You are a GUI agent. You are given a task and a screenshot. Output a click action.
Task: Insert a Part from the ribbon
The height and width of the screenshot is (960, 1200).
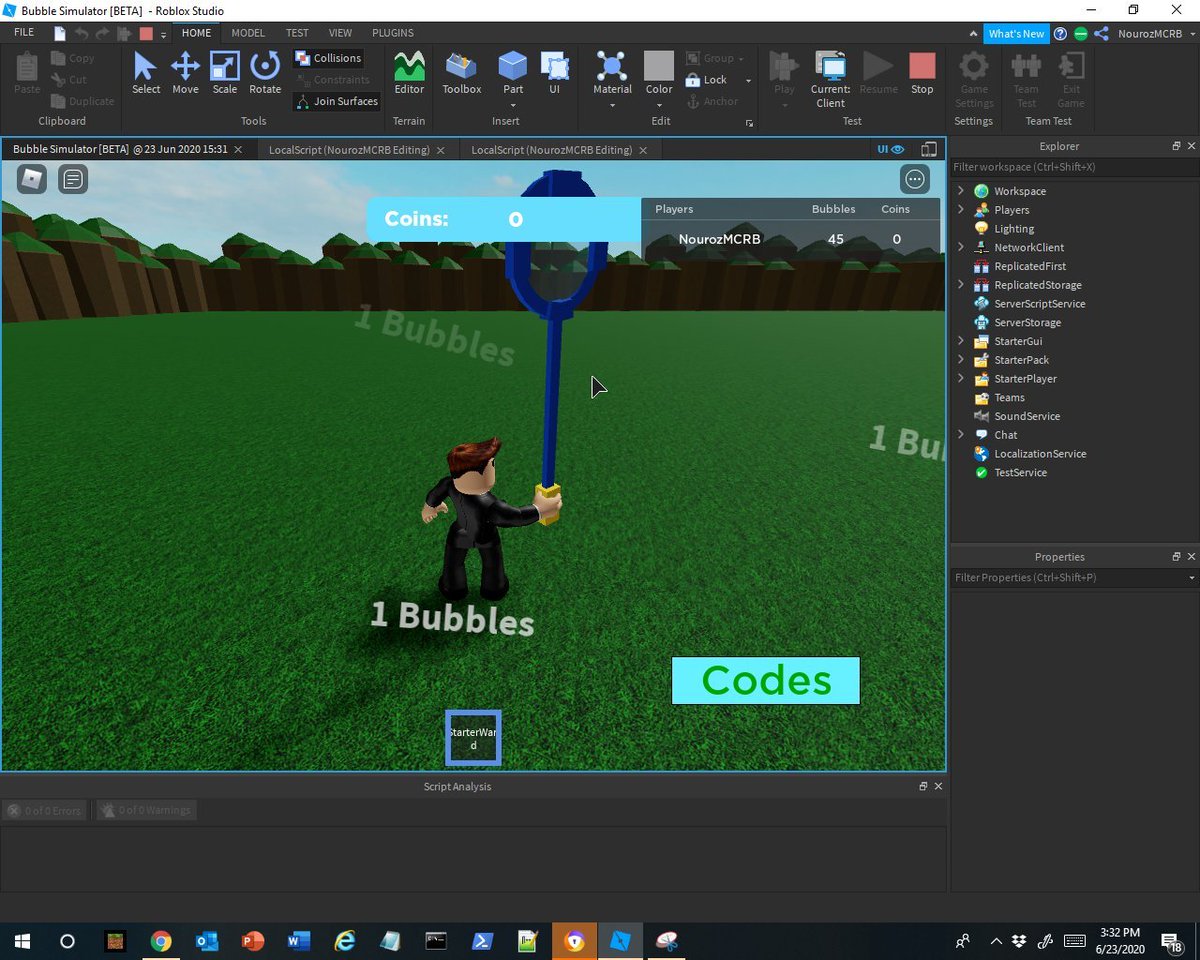(513, 66)
